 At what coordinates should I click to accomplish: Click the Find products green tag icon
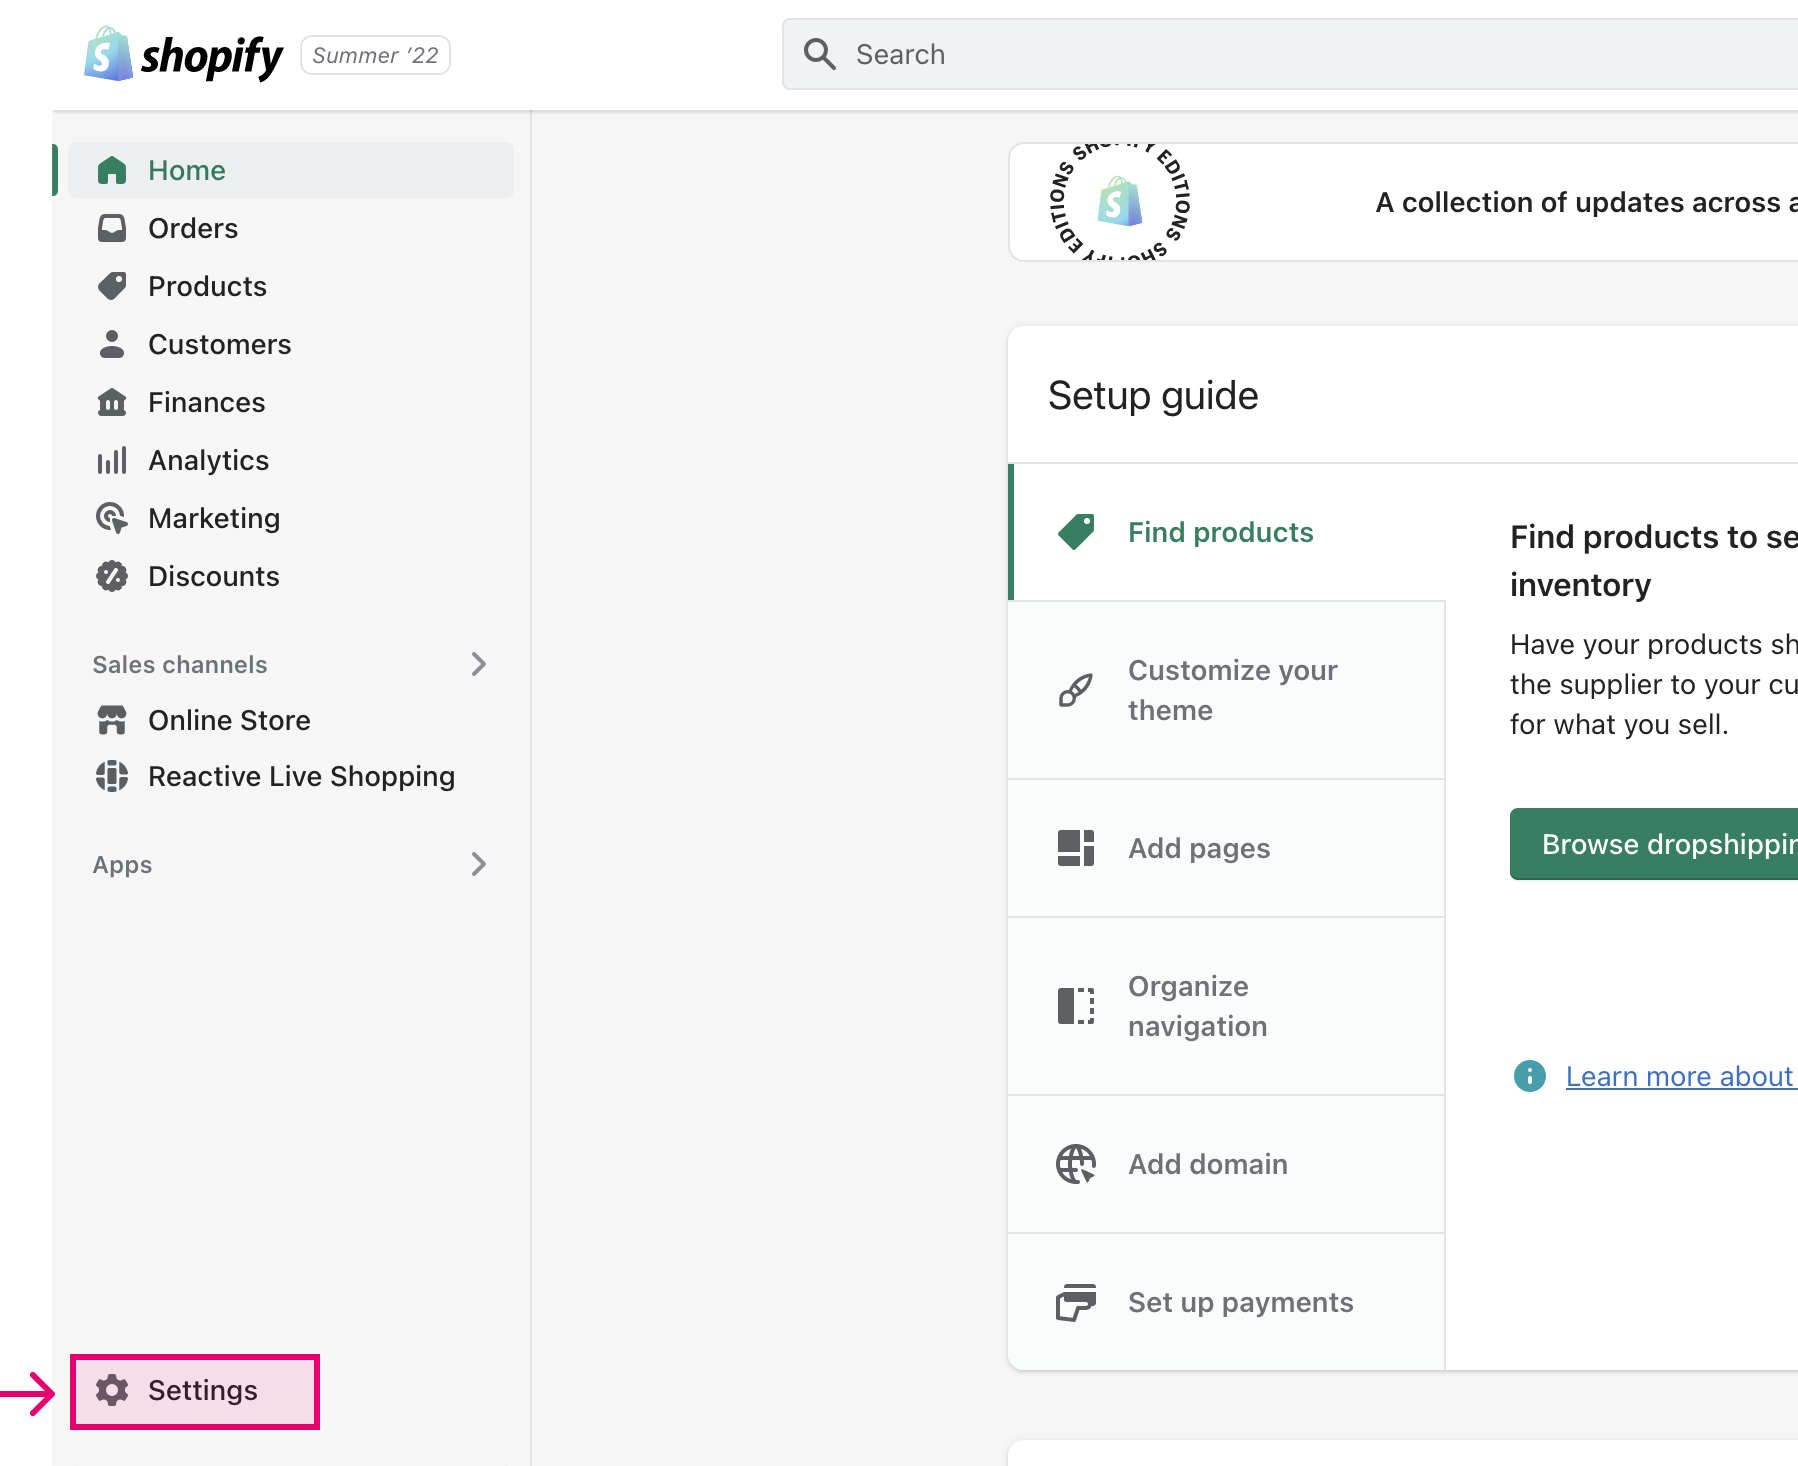1076,532
